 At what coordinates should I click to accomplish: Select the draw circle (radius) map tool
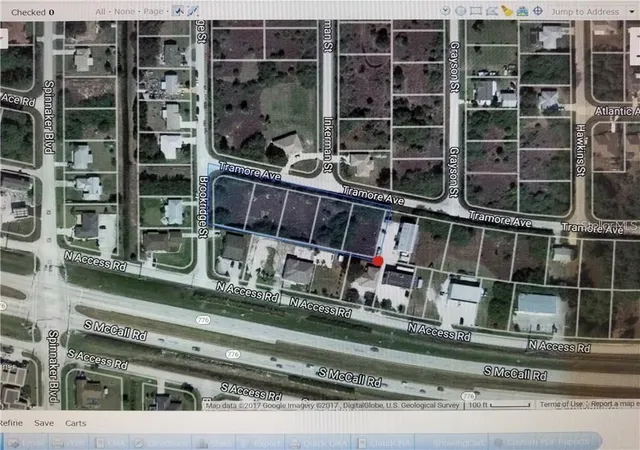tap(460, 11)
